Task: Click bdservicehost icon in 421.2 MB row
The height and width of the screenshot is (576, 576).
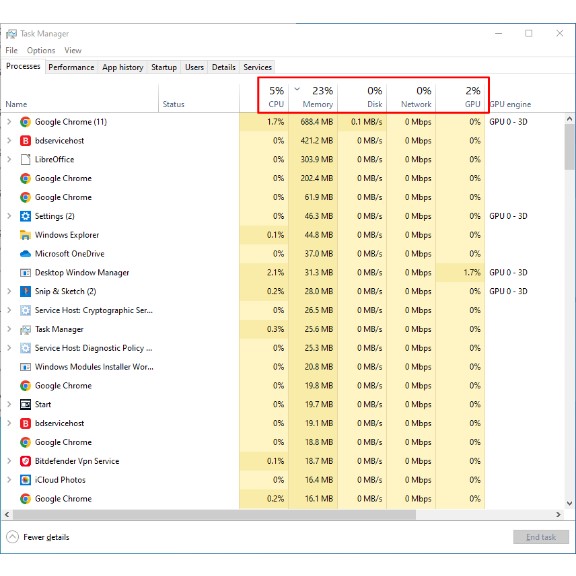Action: pyautogui.click(x=25, y=141)
